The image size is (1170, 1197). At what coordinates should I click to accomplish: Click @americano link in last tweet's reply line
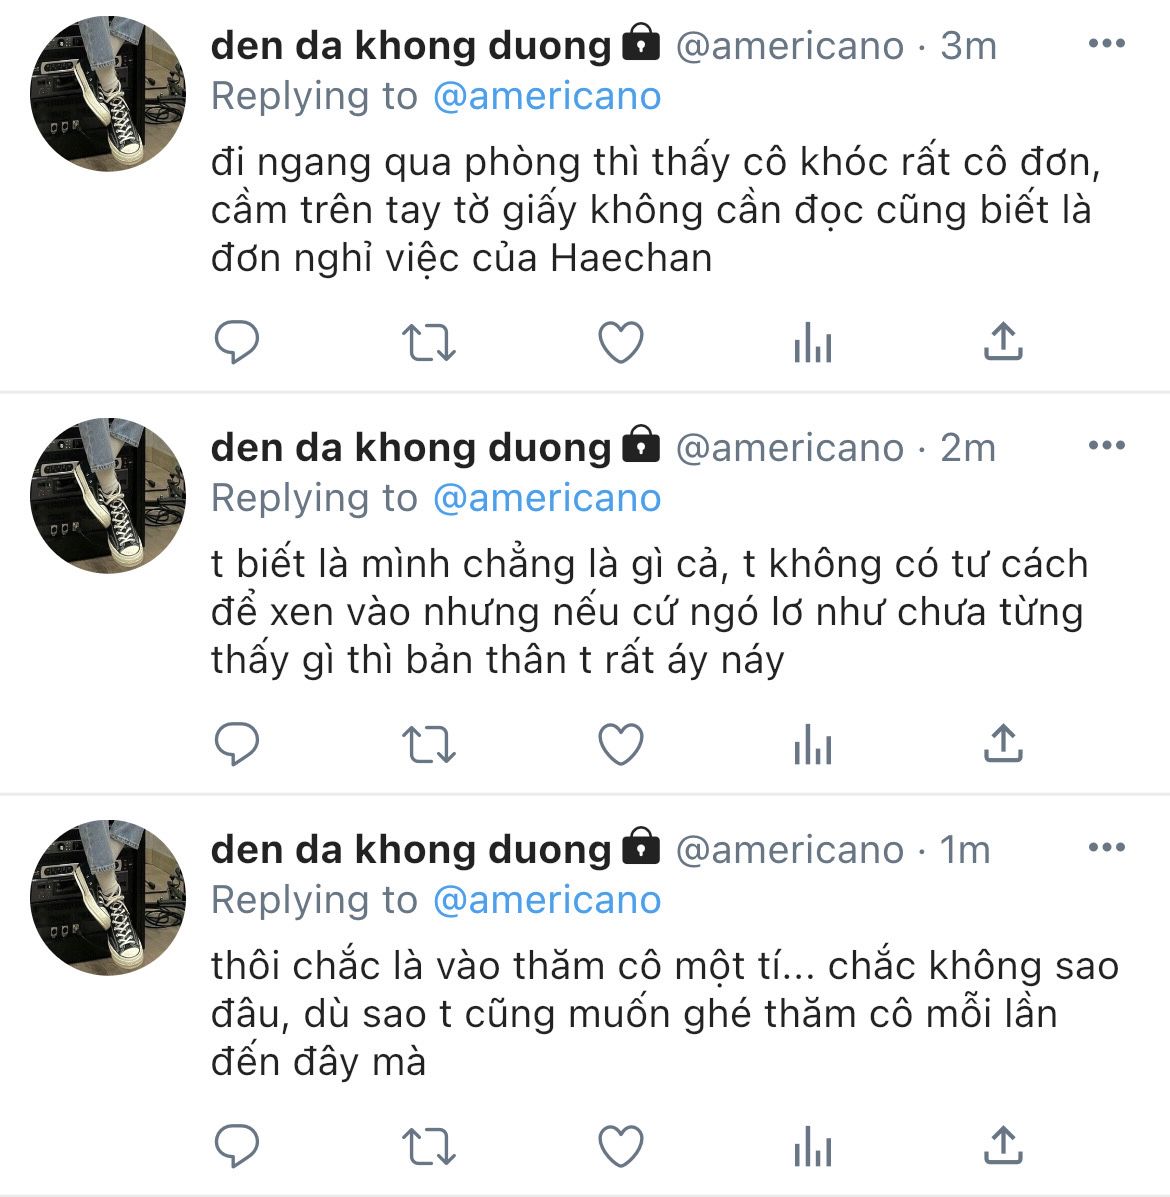click(x=547, y=900)
